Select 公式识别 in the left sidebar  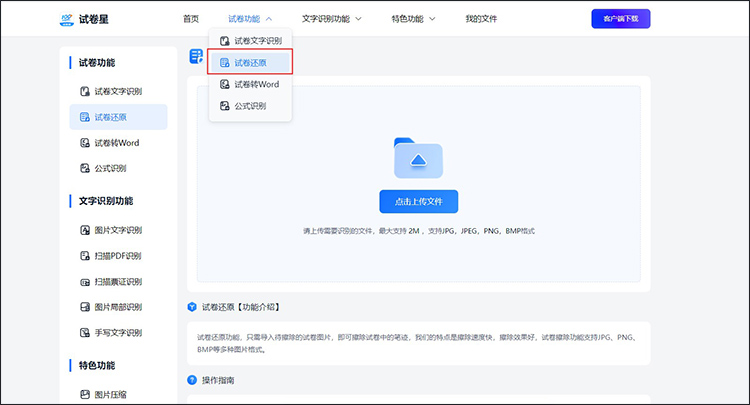(x=118, y=168)
